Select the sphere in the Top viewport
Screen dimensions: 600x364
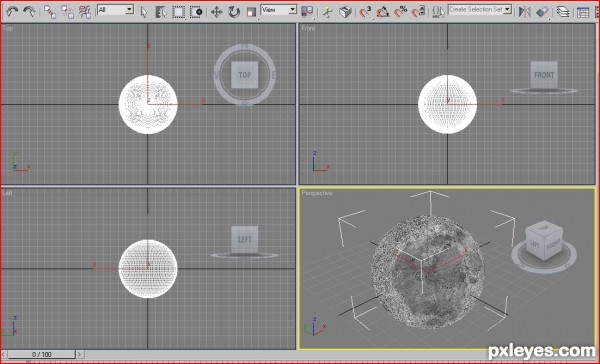pos(148,104)
